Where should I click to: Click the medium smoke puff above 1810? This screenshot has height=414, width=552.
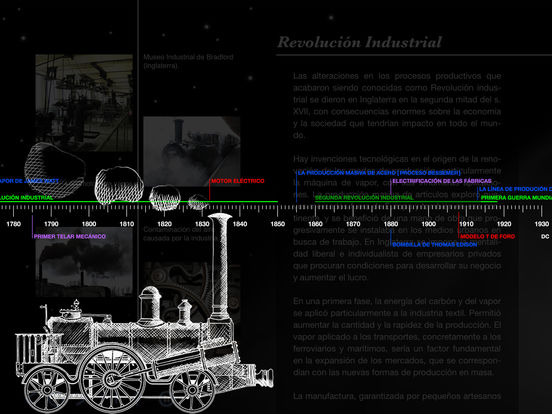[x=119, y=186]
